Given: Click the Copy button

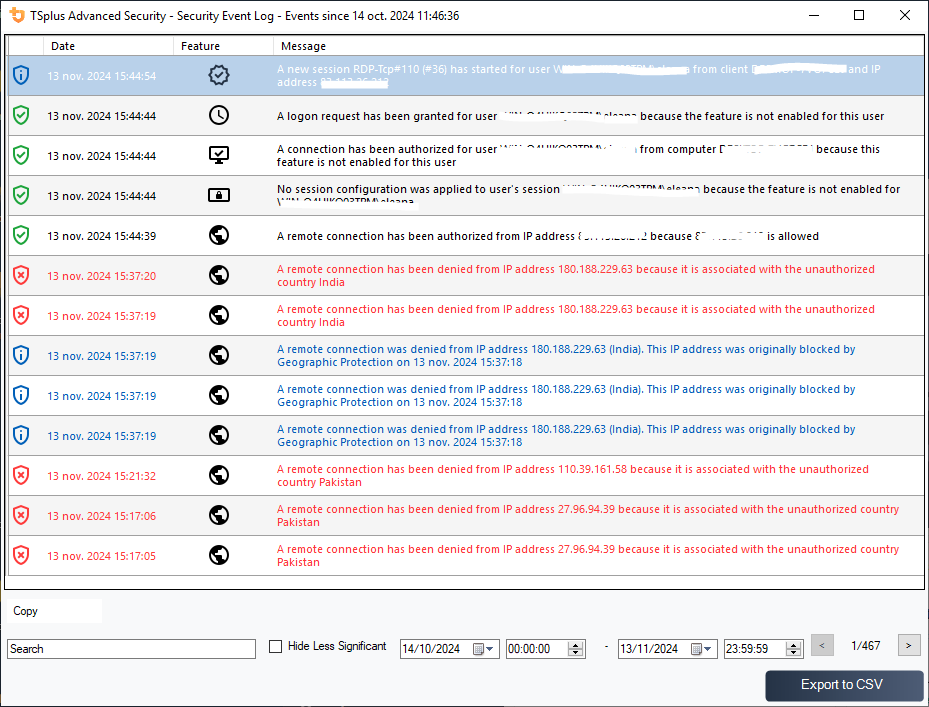Looking at the screenshot, I should (26, 611).
